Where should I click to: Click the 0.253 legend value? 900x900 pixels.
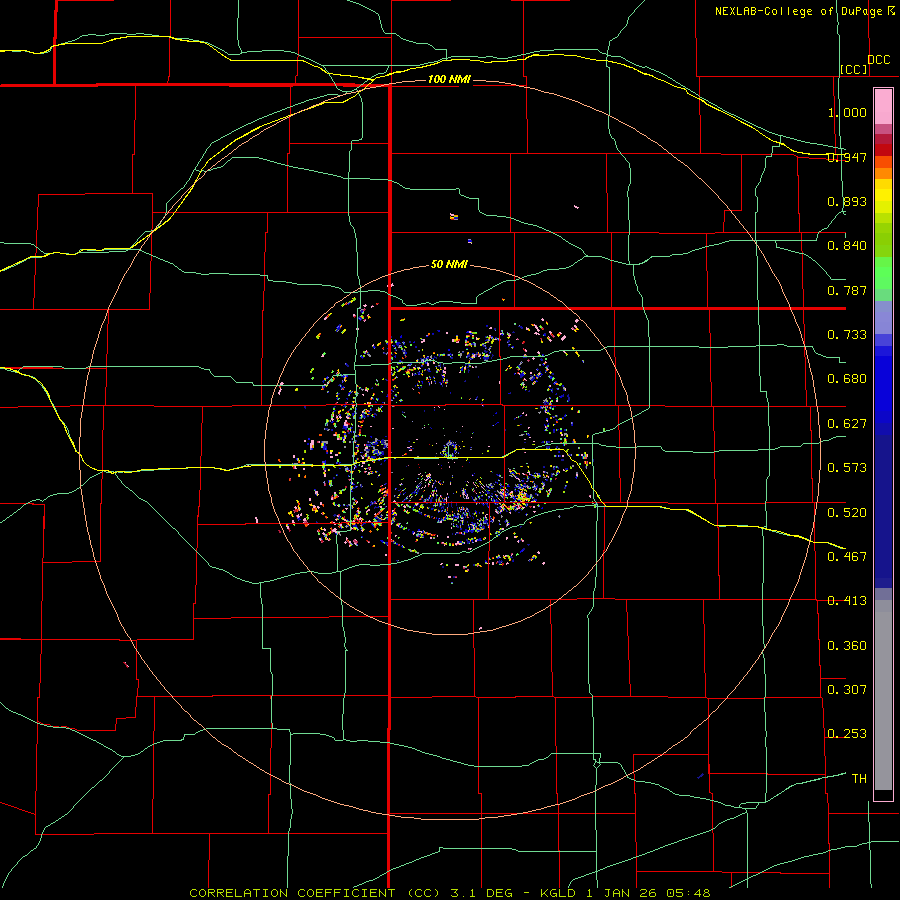(x=847, y=734)
